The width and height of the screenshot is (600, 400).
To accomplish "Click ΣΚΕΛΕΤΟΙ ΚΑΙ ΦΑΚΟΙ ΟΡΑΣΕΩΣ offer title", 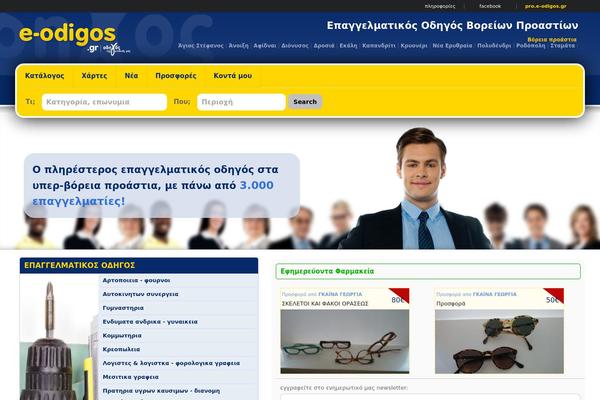I will coord(325,304).
